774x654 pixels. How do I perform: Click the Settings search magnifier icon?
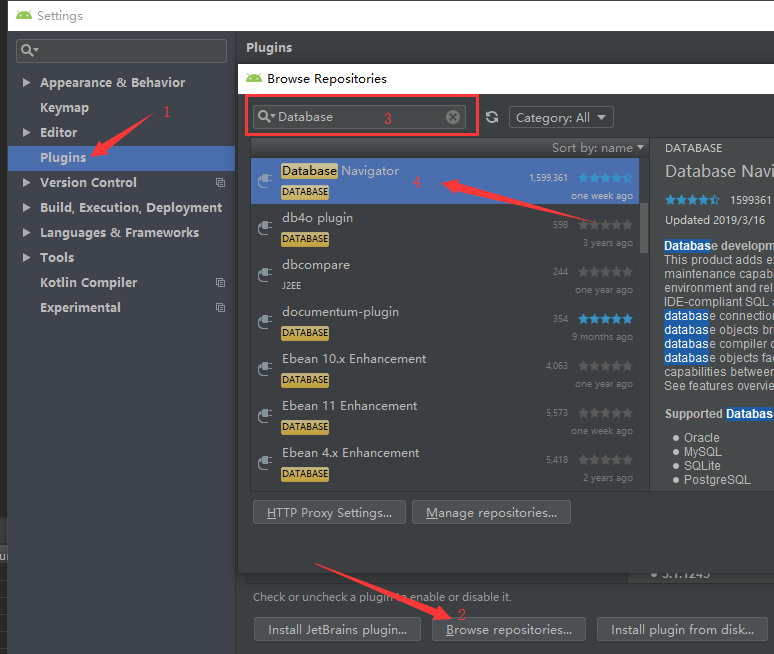(29, 50)
